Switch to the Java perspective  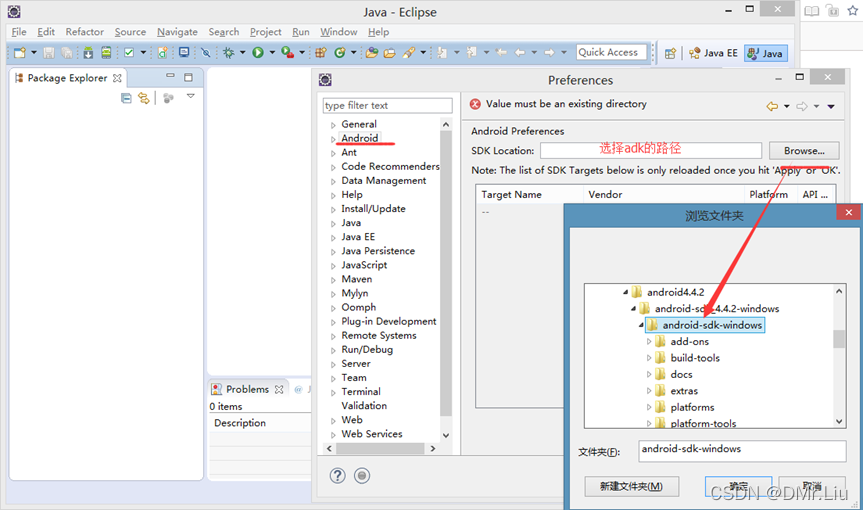tap(766, 53)
